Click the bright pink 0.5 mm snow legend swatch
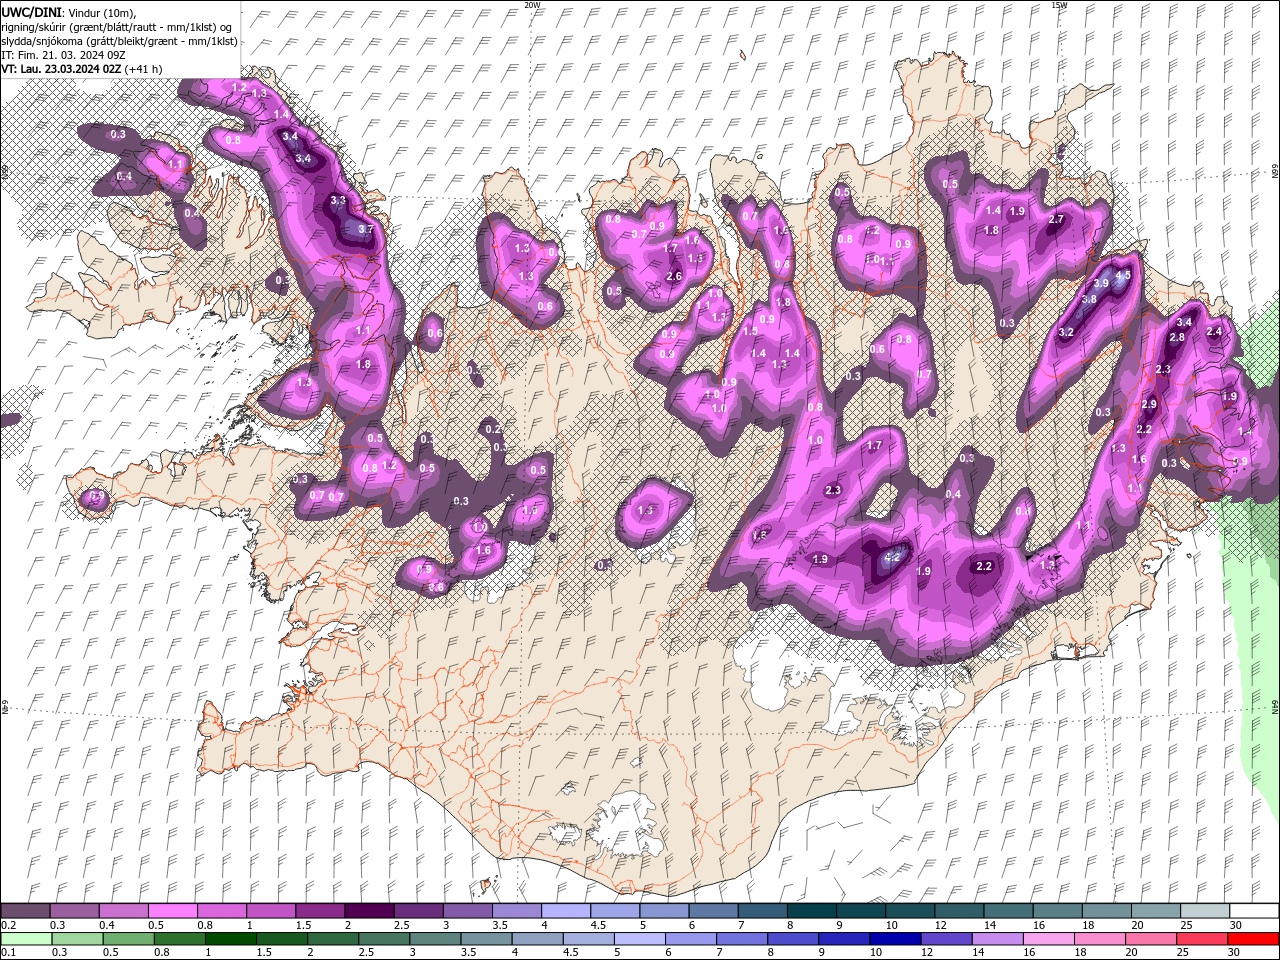 172,911
